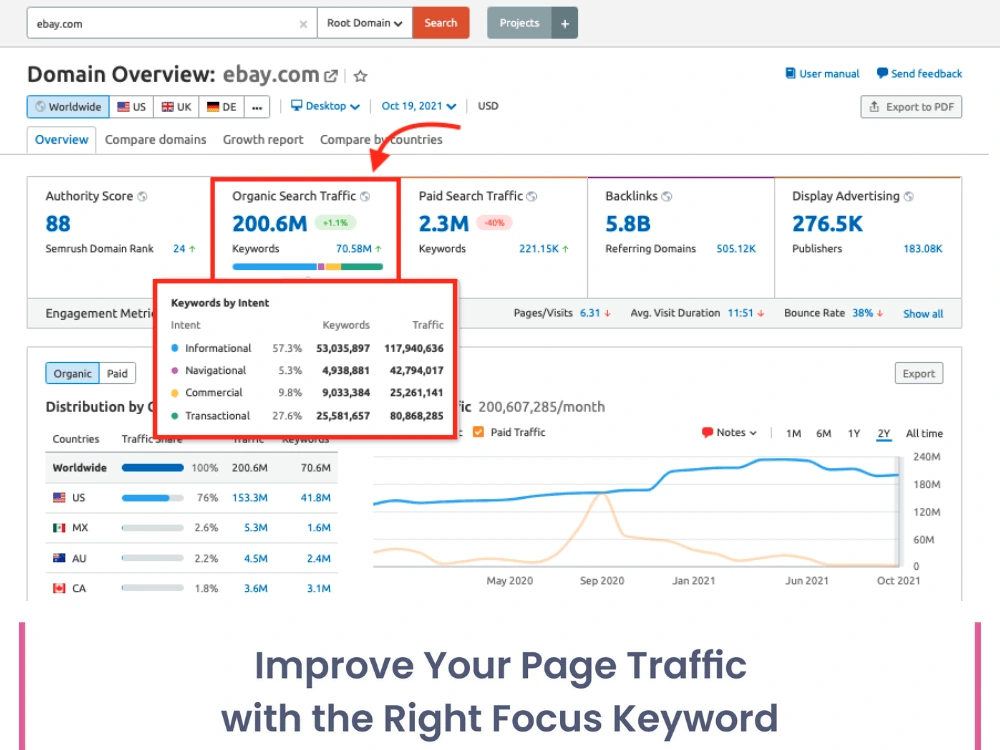Set chart range to All time
The height and width of the screenshot is (750, 1000).
click(924, 434)
